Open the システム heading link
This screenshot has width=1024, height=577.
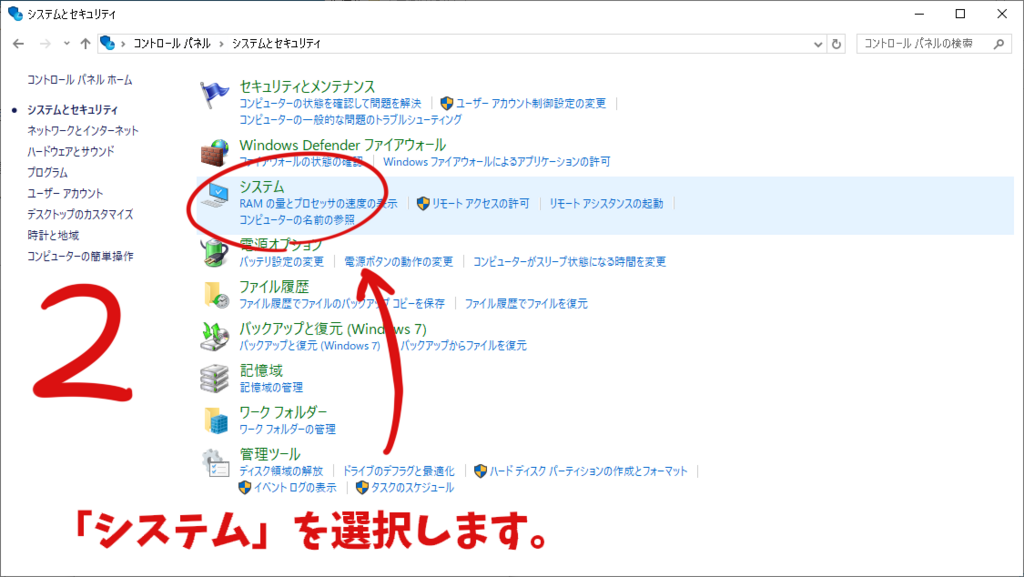click(x=262, y=187)
